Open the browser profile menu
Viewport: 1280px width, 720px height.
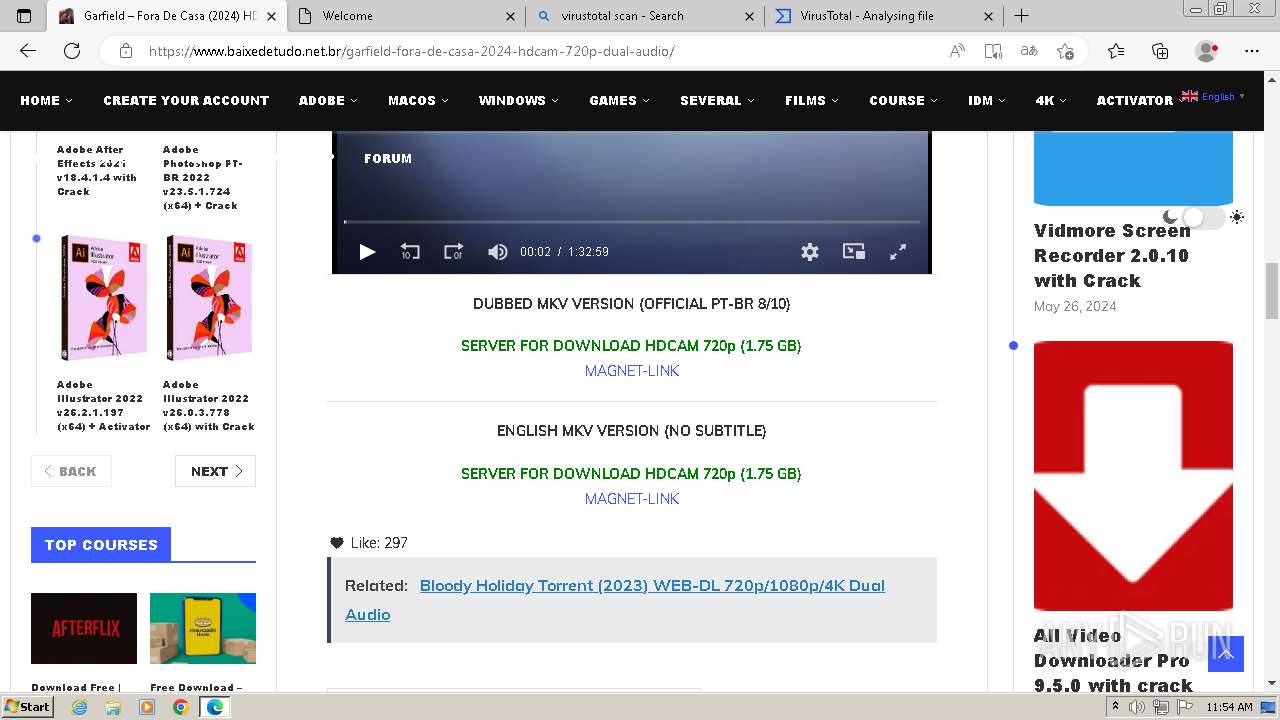pyautogui.click(x=1207, y=51)
